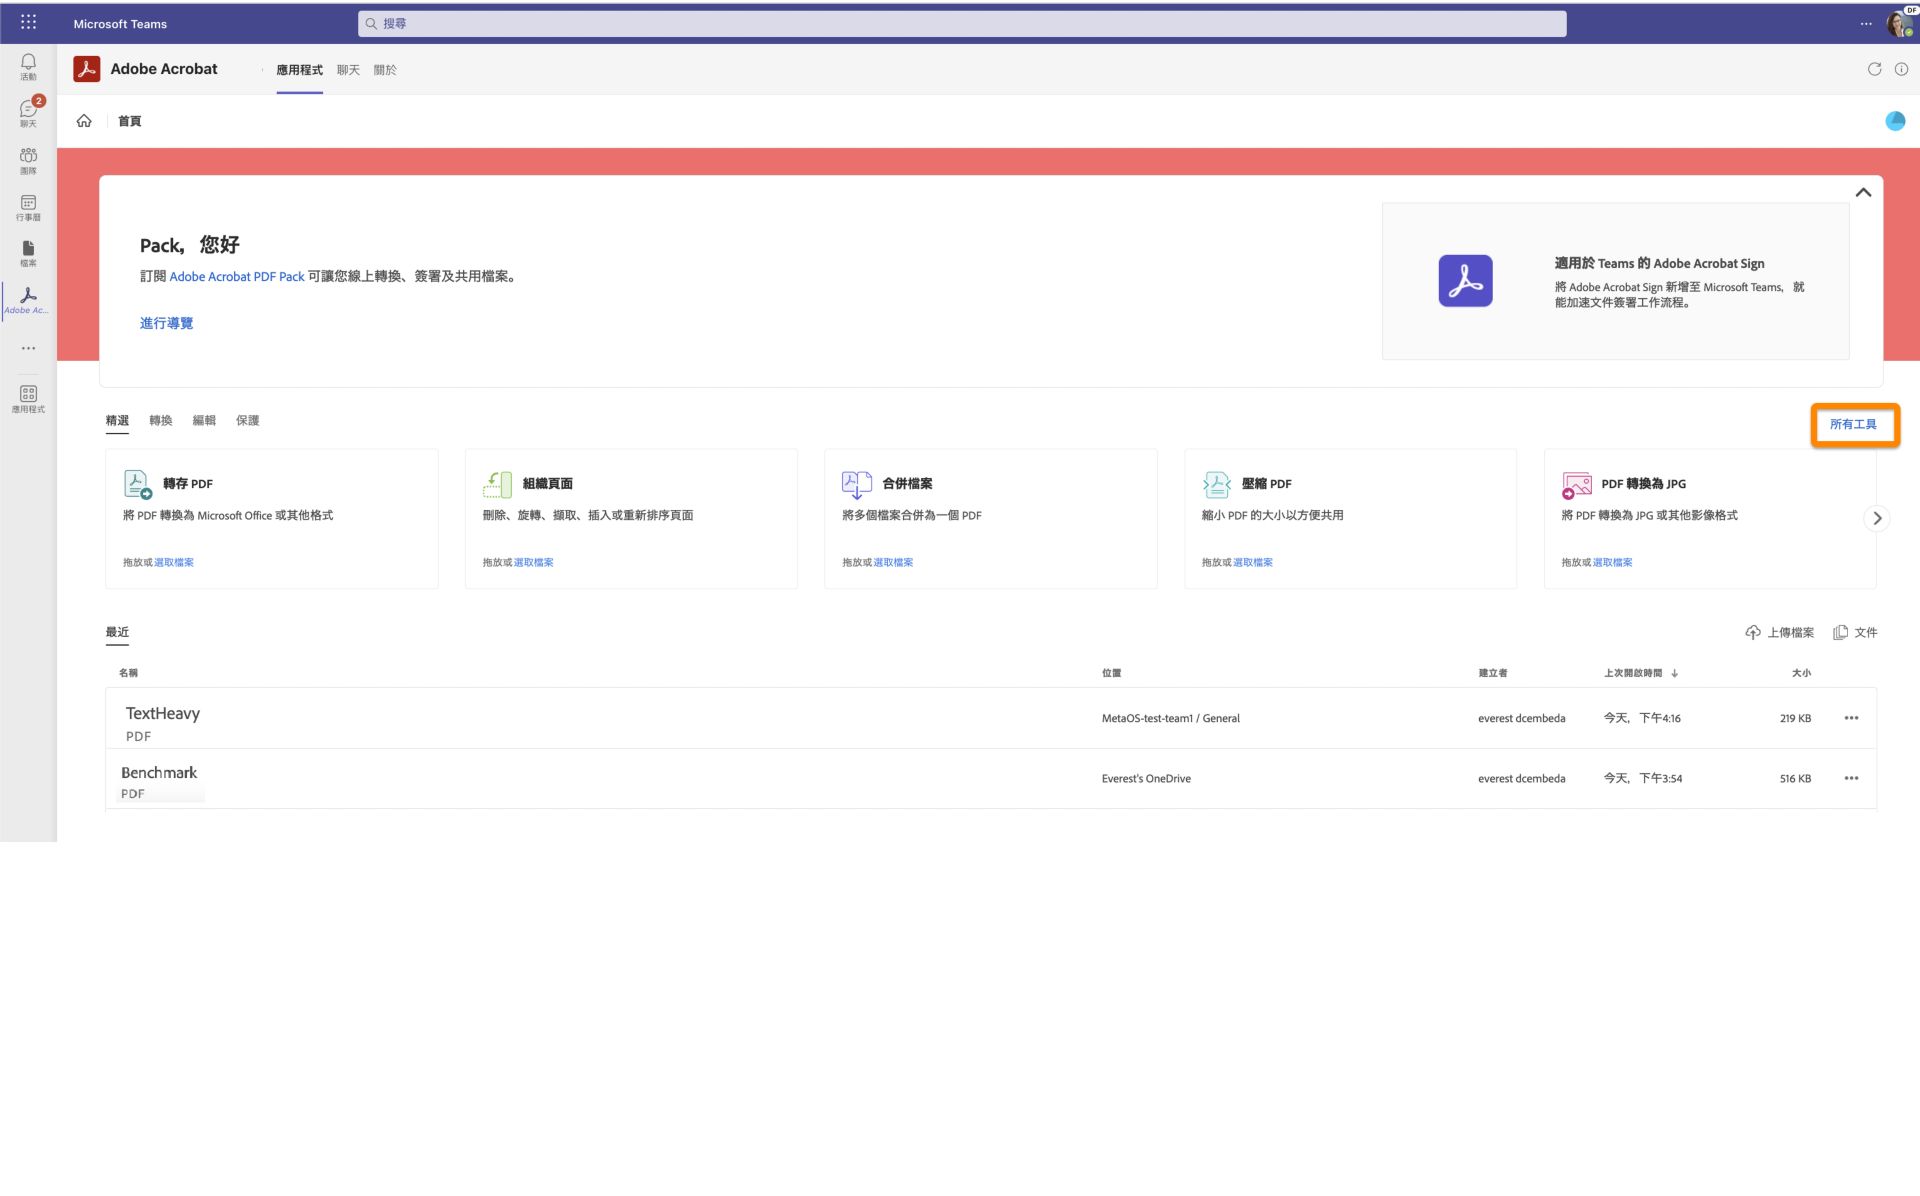The image size is (1920, 1196).
Task: Click the Adobe Acrobat Sign promo card
Action: (1615, 281)
